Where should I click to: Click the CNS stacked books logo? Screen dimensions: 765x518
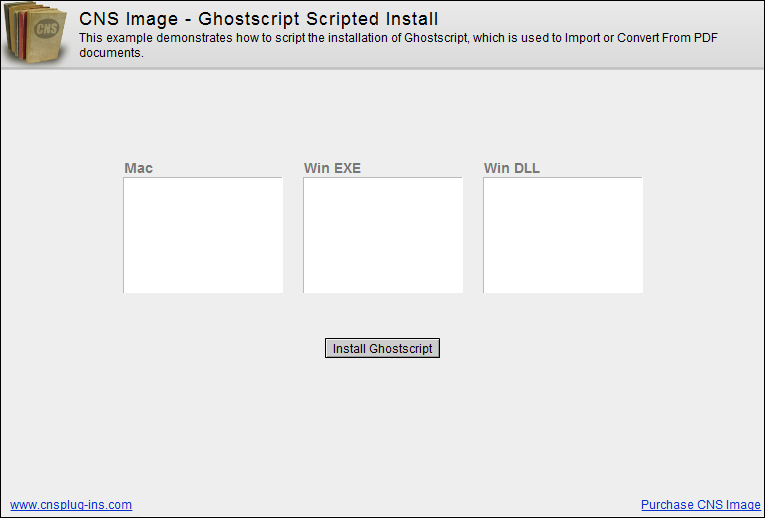click(x=35, y=32)
